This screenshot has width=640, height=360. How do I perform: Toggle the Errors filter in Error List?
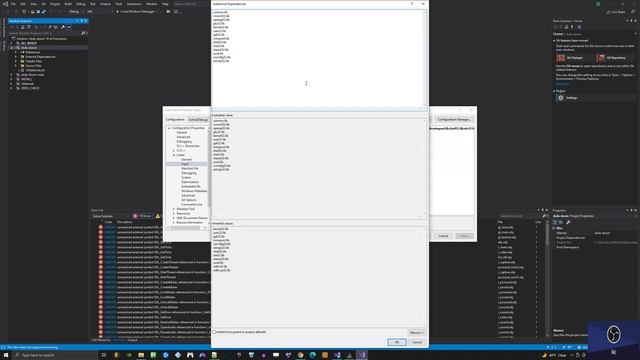pos(142,216)
